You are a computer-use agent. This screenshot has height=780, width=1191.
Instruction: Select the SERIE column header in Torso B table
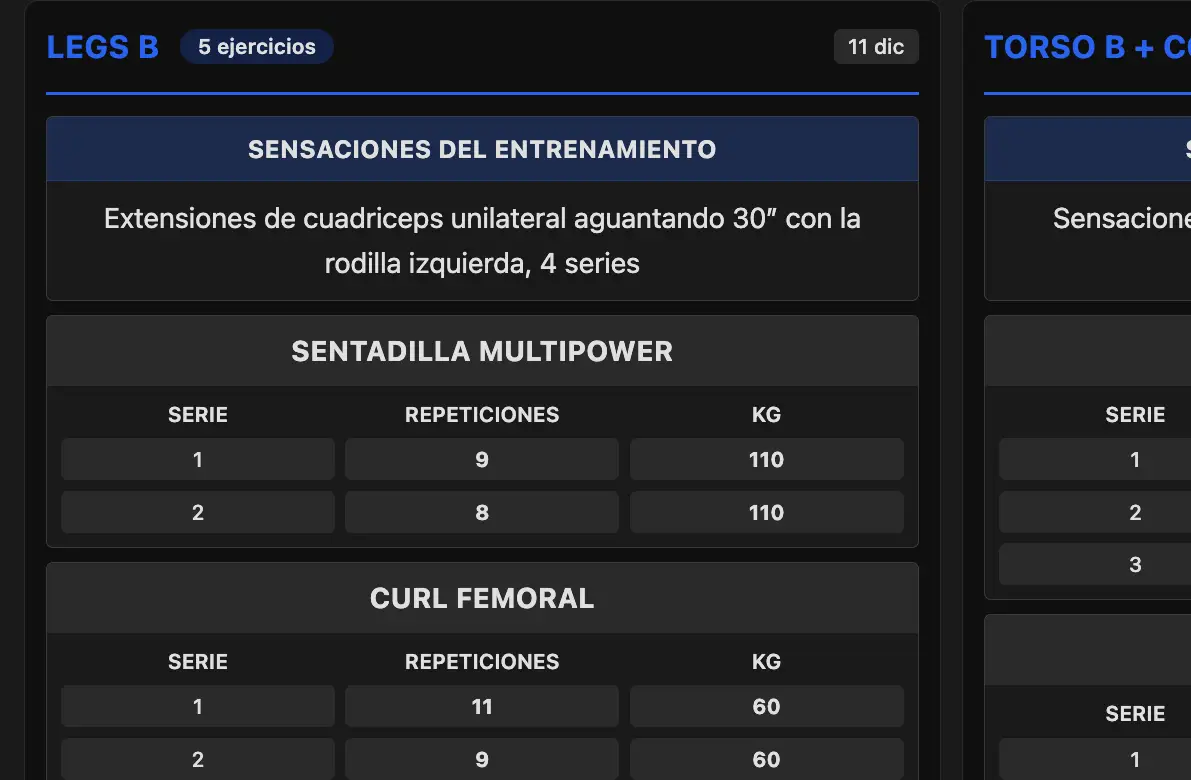pos(1135,414)
